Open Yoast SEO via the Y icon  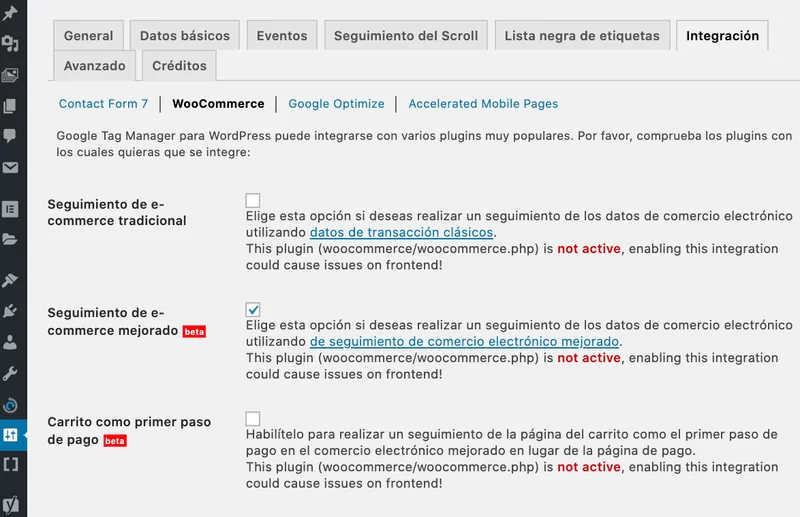[x=10, y=505]
